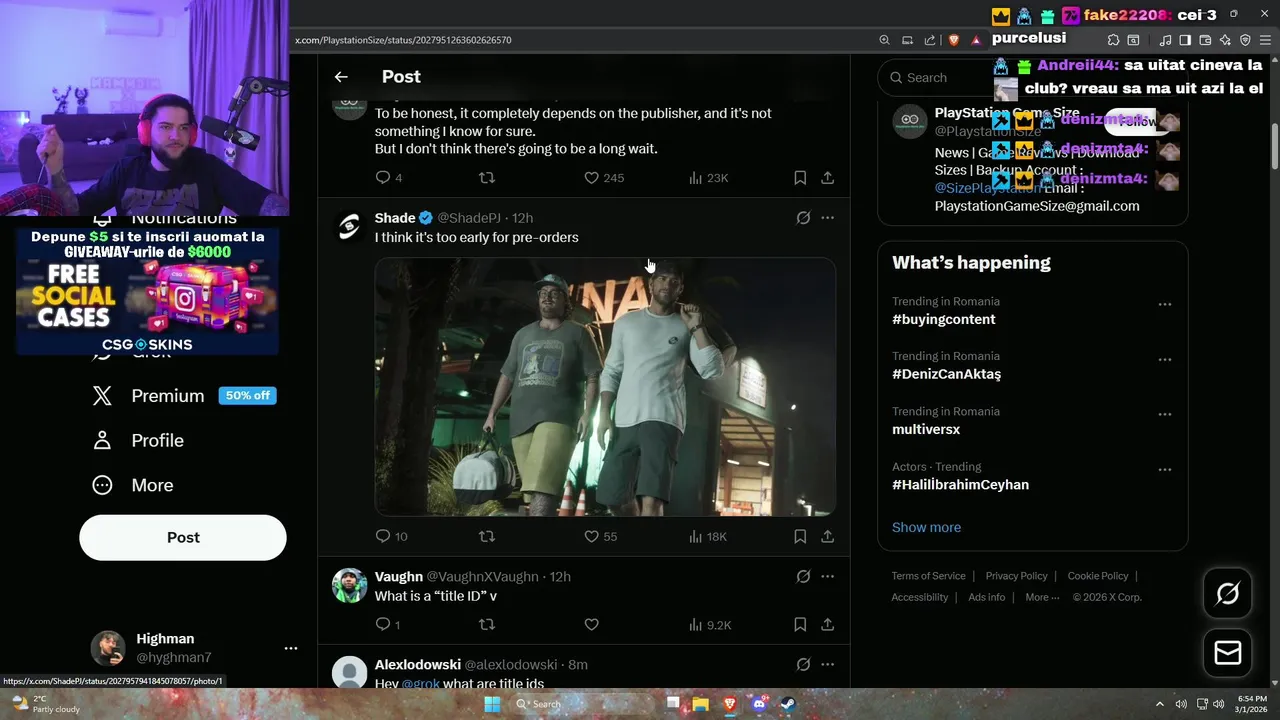Like the post showing 245 likes
1280x720 pixels.
(x=604, y=178)
